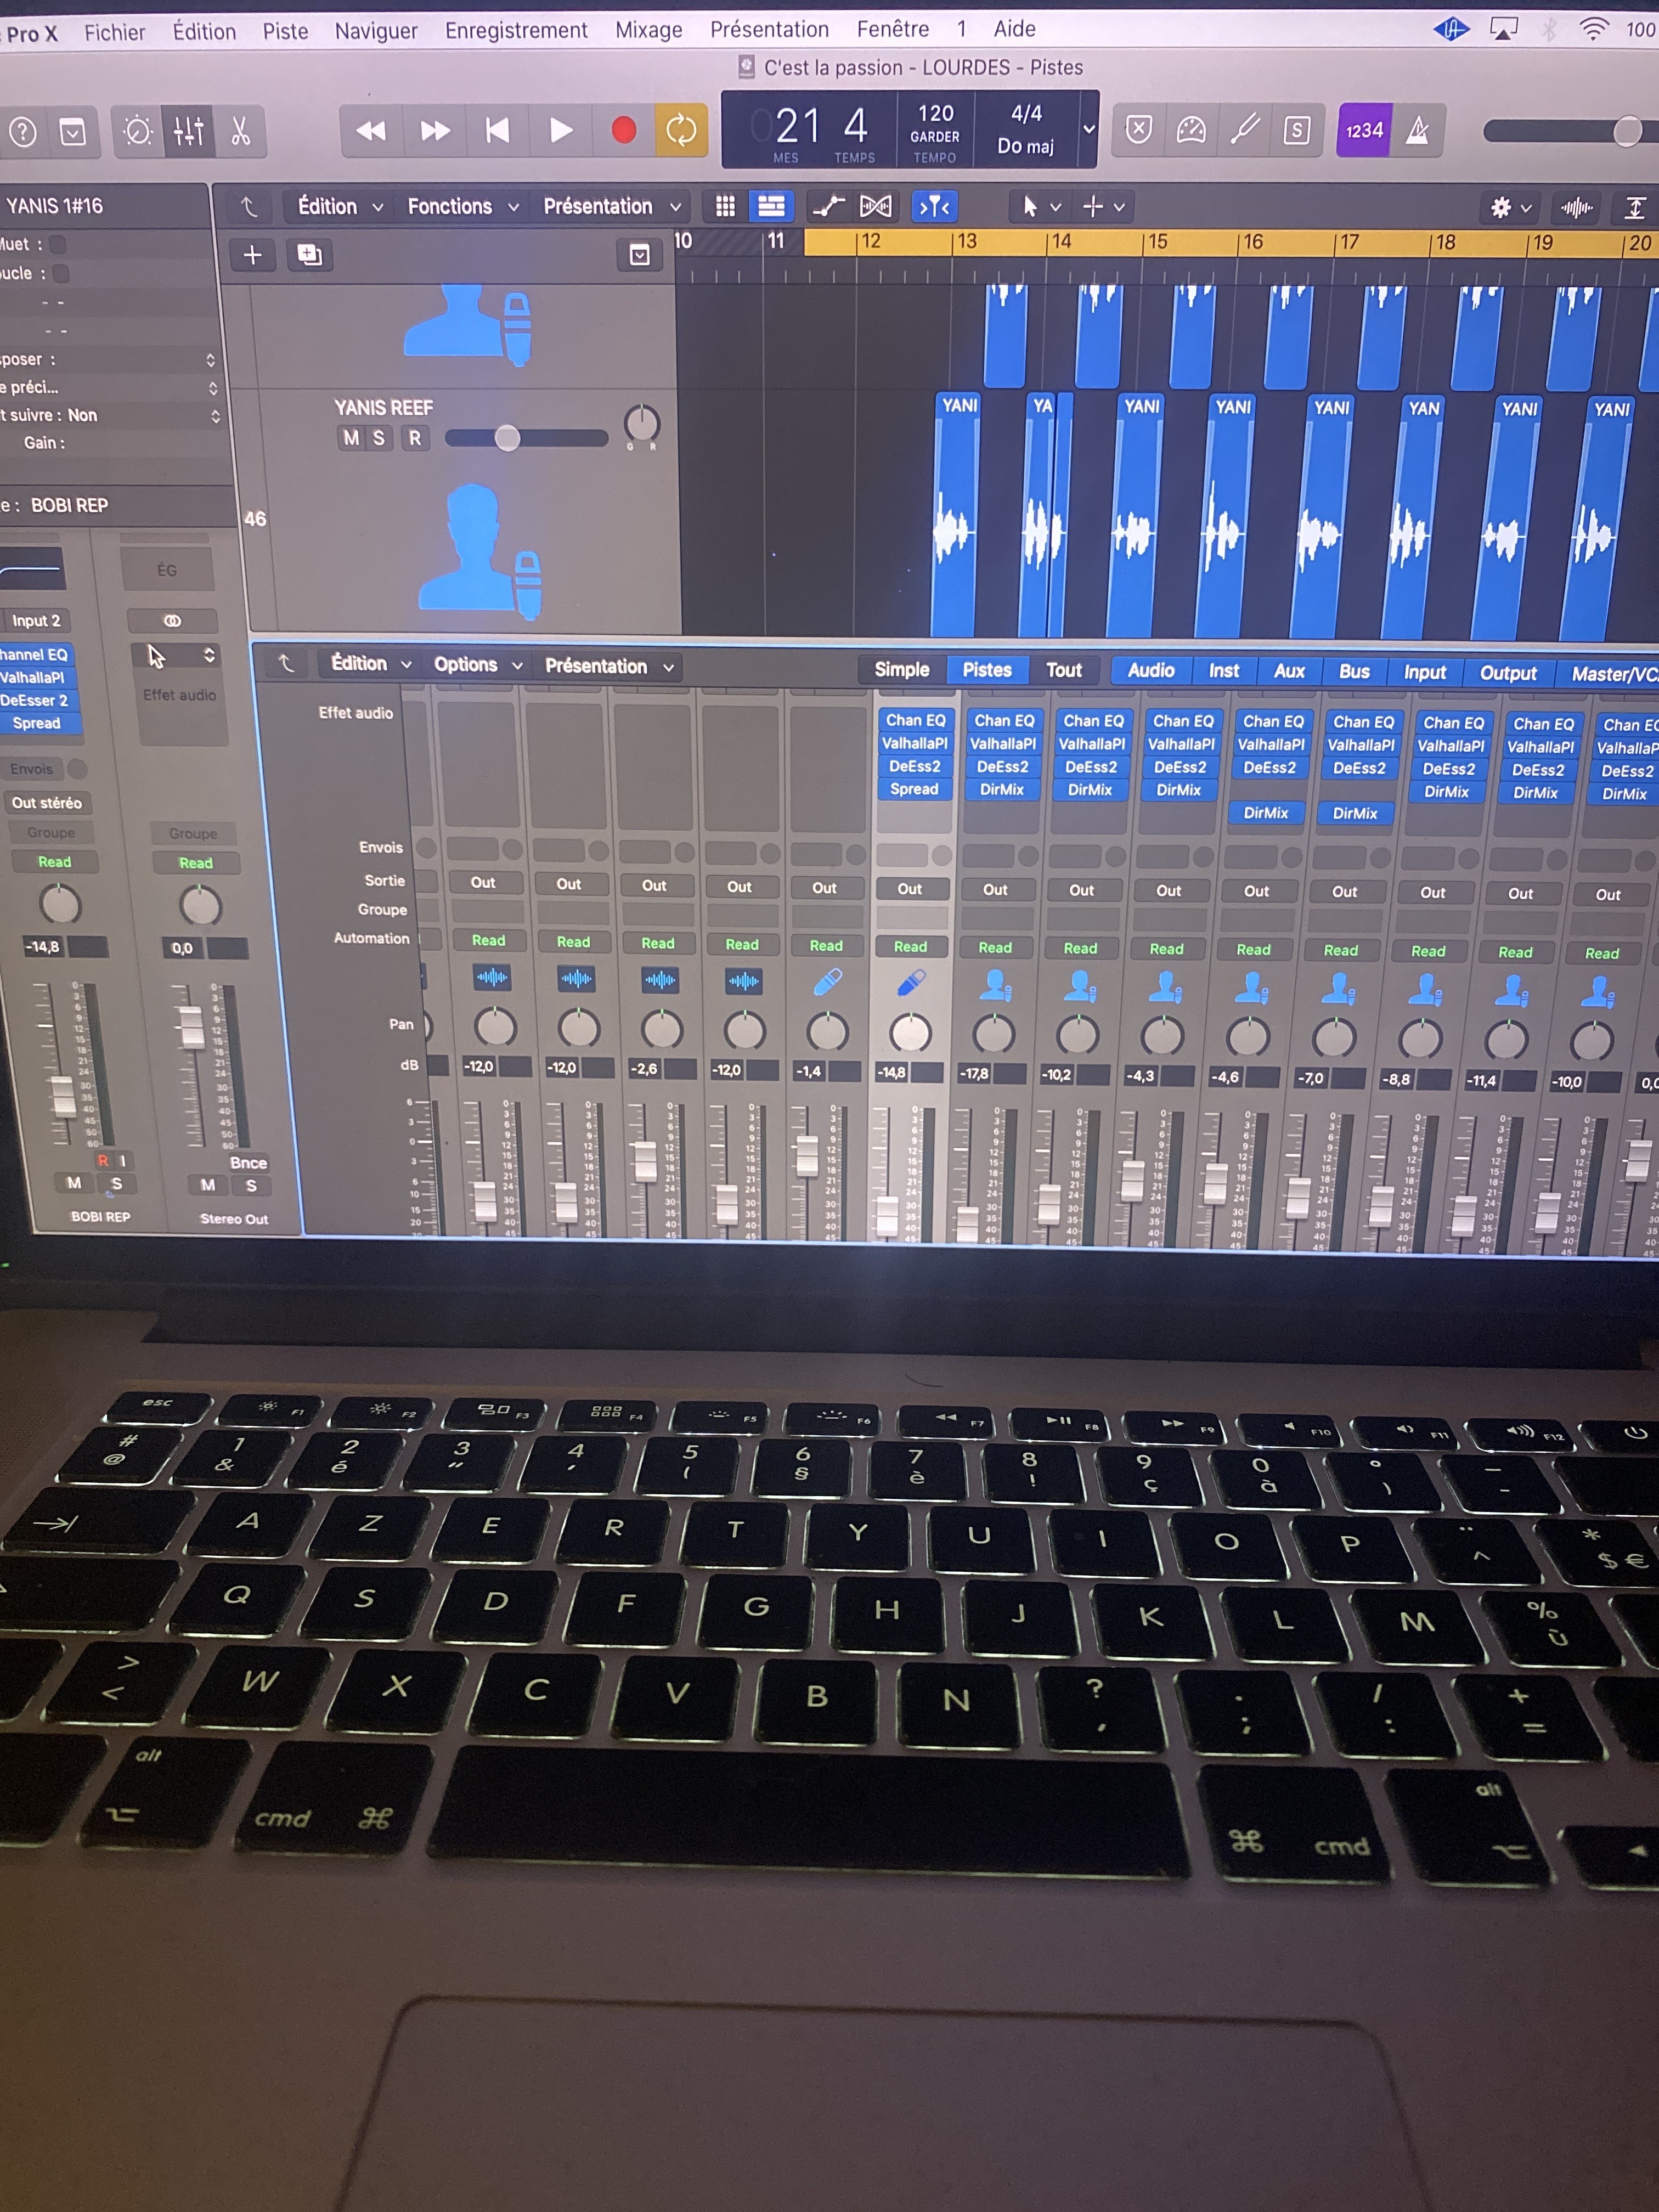This screenshot has width=1659, height=2212.
Task: Mute the YANIS REEF track
Action: click(351, 438)
